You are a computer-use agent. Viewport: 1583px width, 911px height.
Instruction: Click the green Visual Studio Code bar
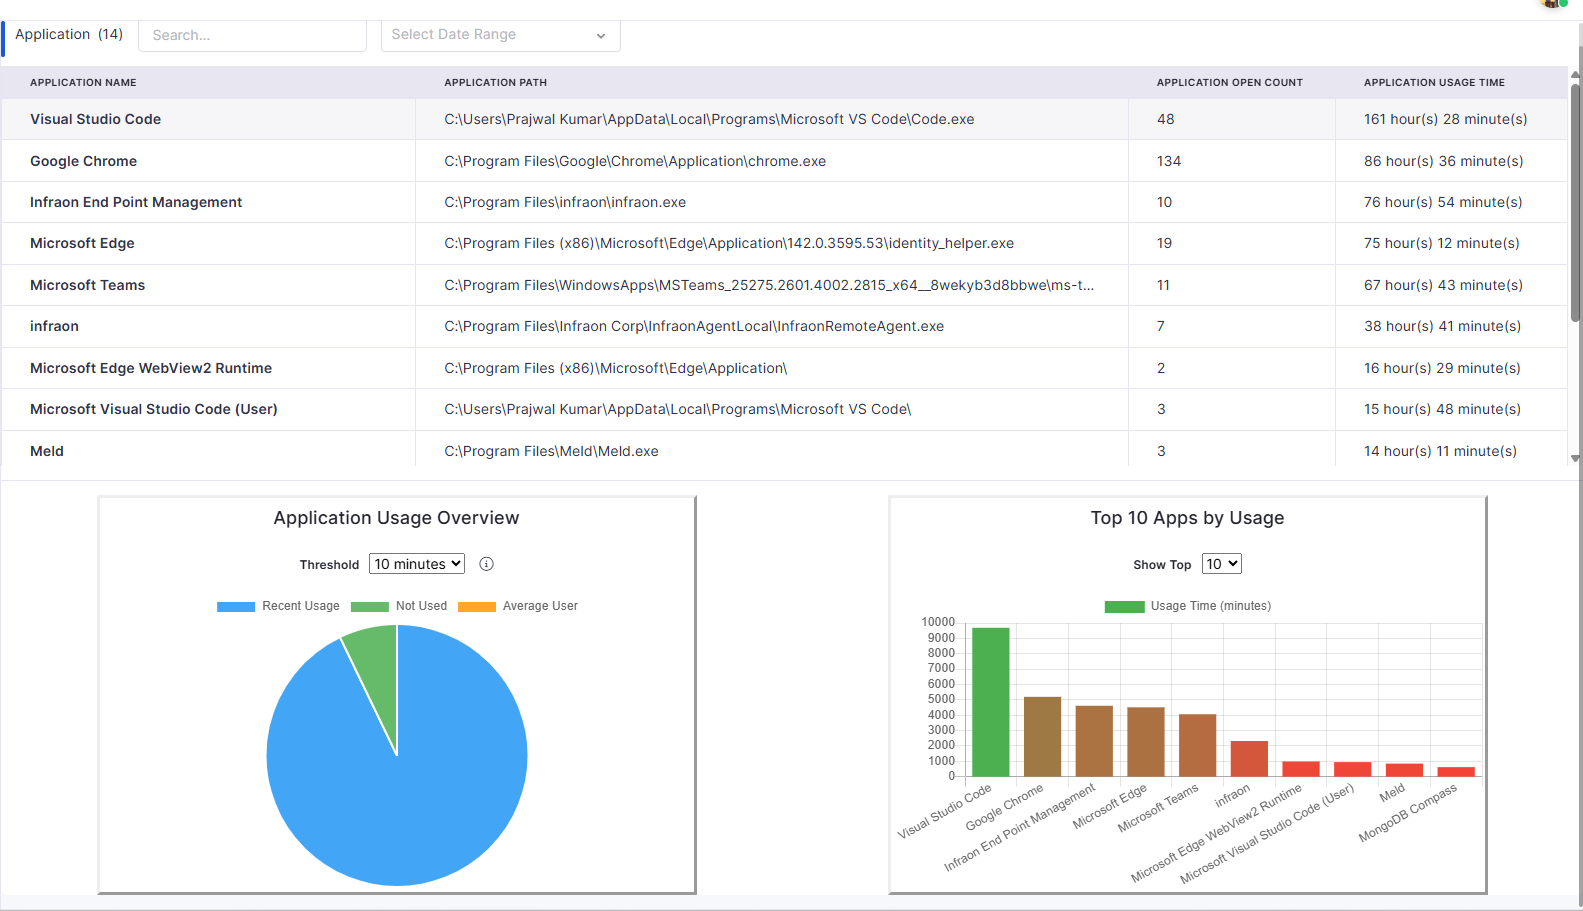990,701
